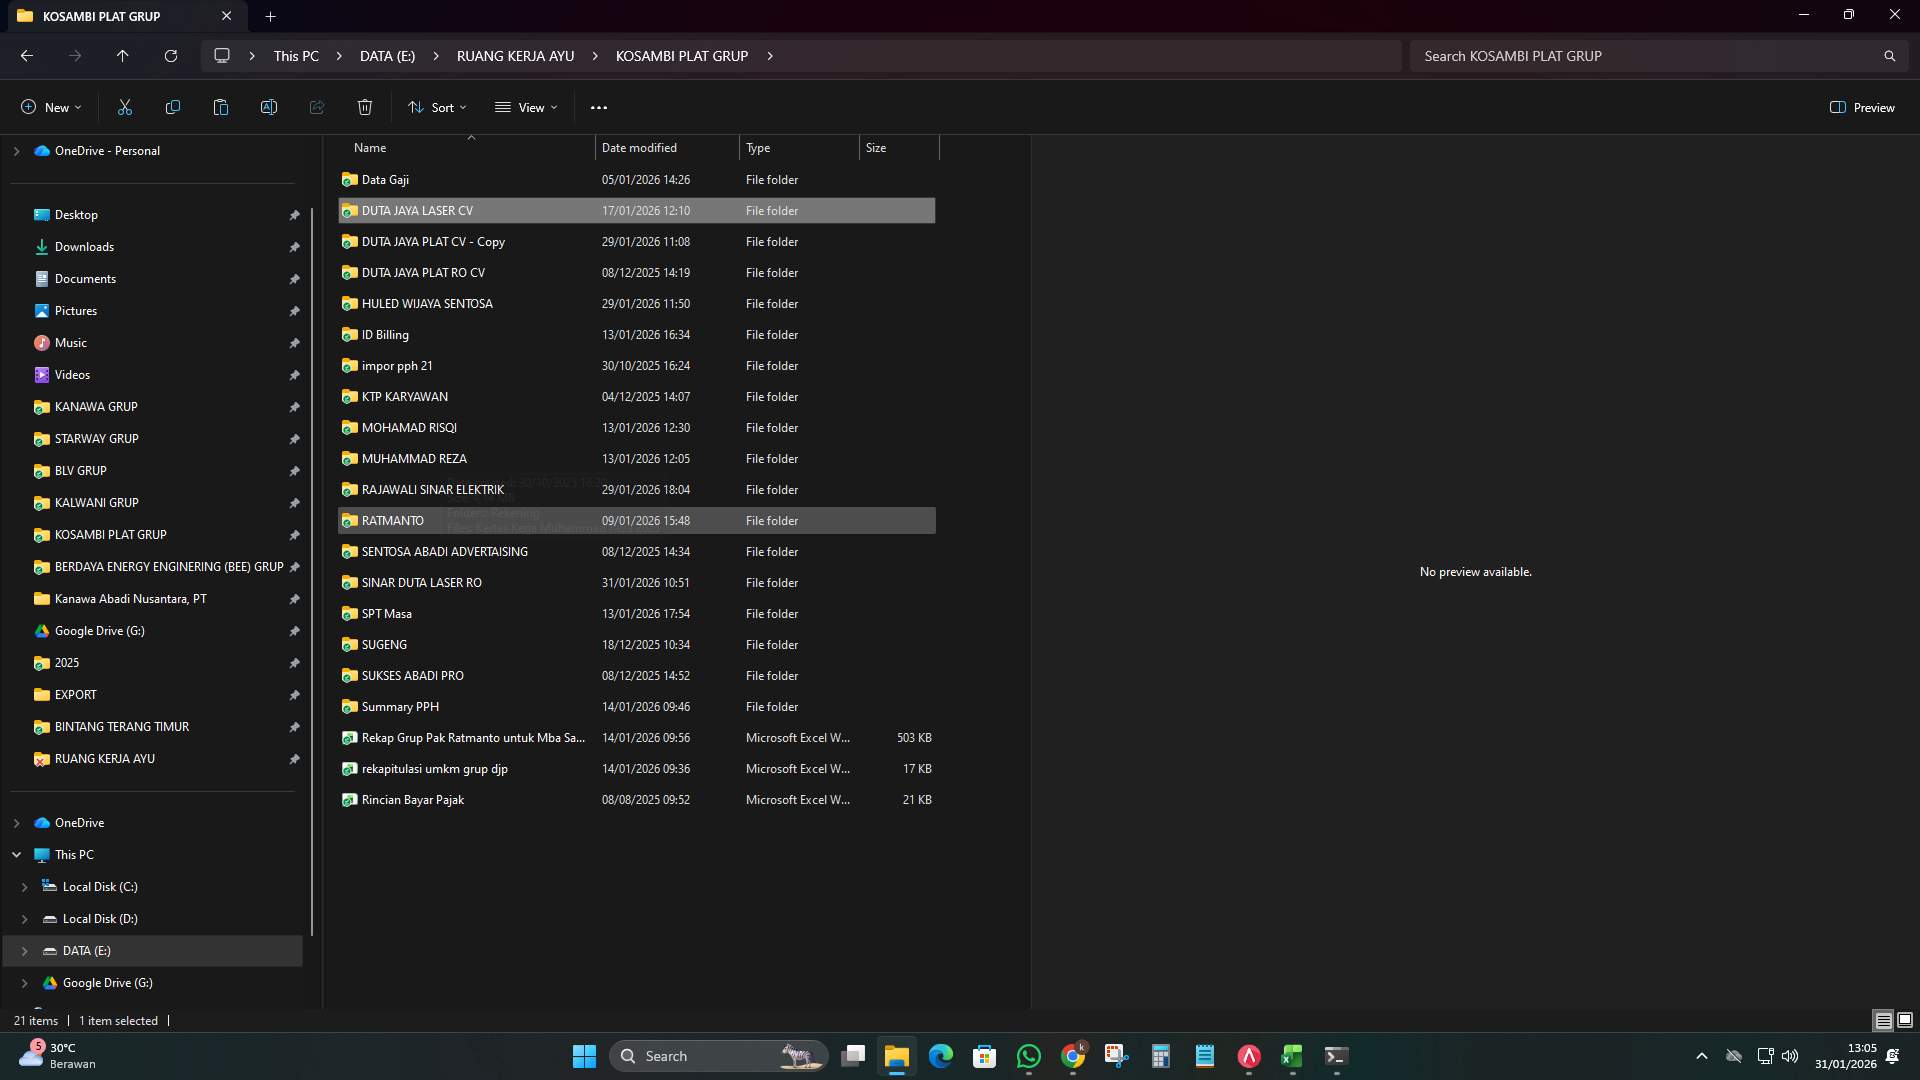Refresh the folder view
Screen dimensions: 1920x1080
tap(170, 56)
